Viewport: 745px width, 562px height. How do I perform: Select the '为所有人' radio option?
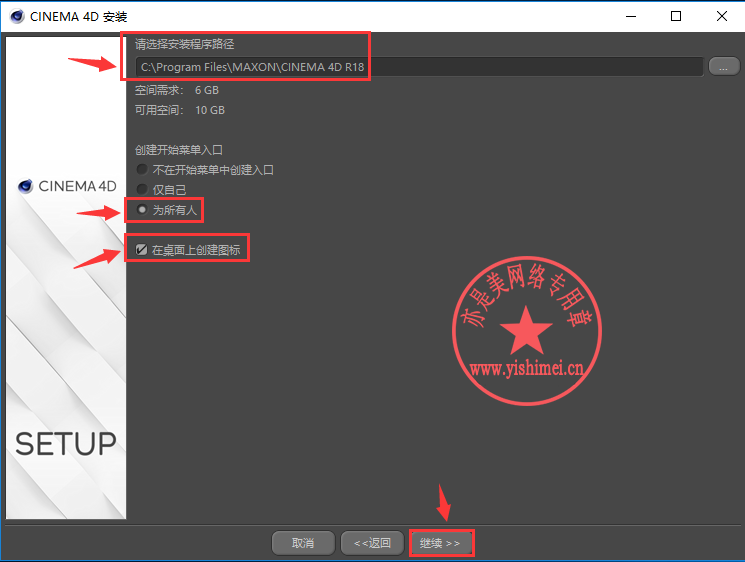point(166,210)
